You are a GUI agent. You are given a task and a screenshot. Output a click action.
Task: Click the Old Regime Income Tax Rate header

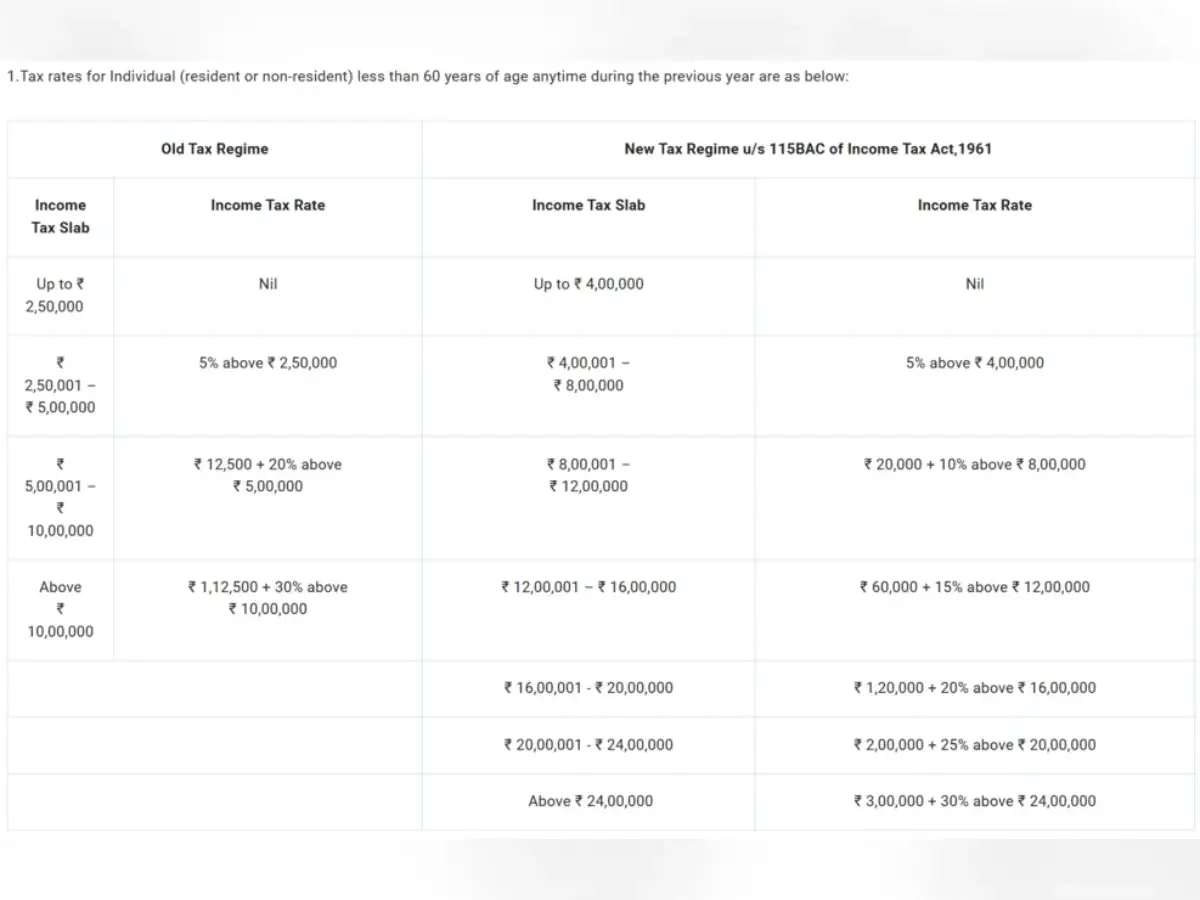[x=268, y=217]
